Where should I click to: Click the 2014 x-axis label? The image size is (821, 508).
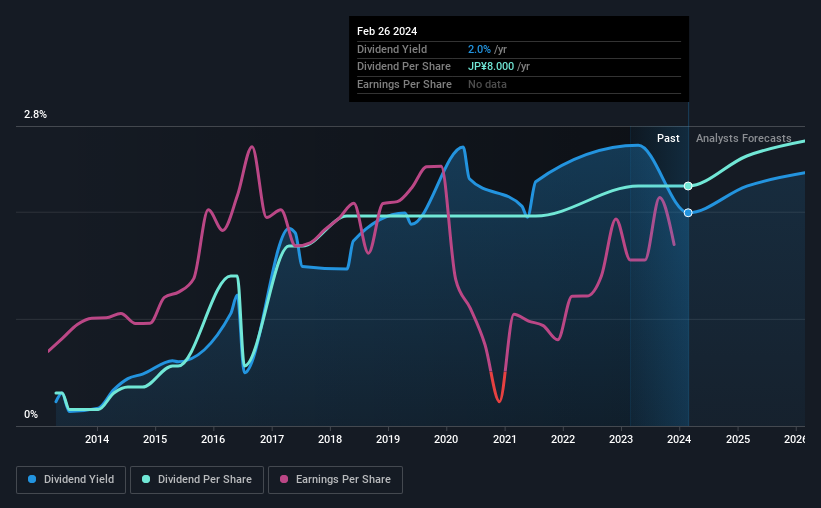coord(97,439)
